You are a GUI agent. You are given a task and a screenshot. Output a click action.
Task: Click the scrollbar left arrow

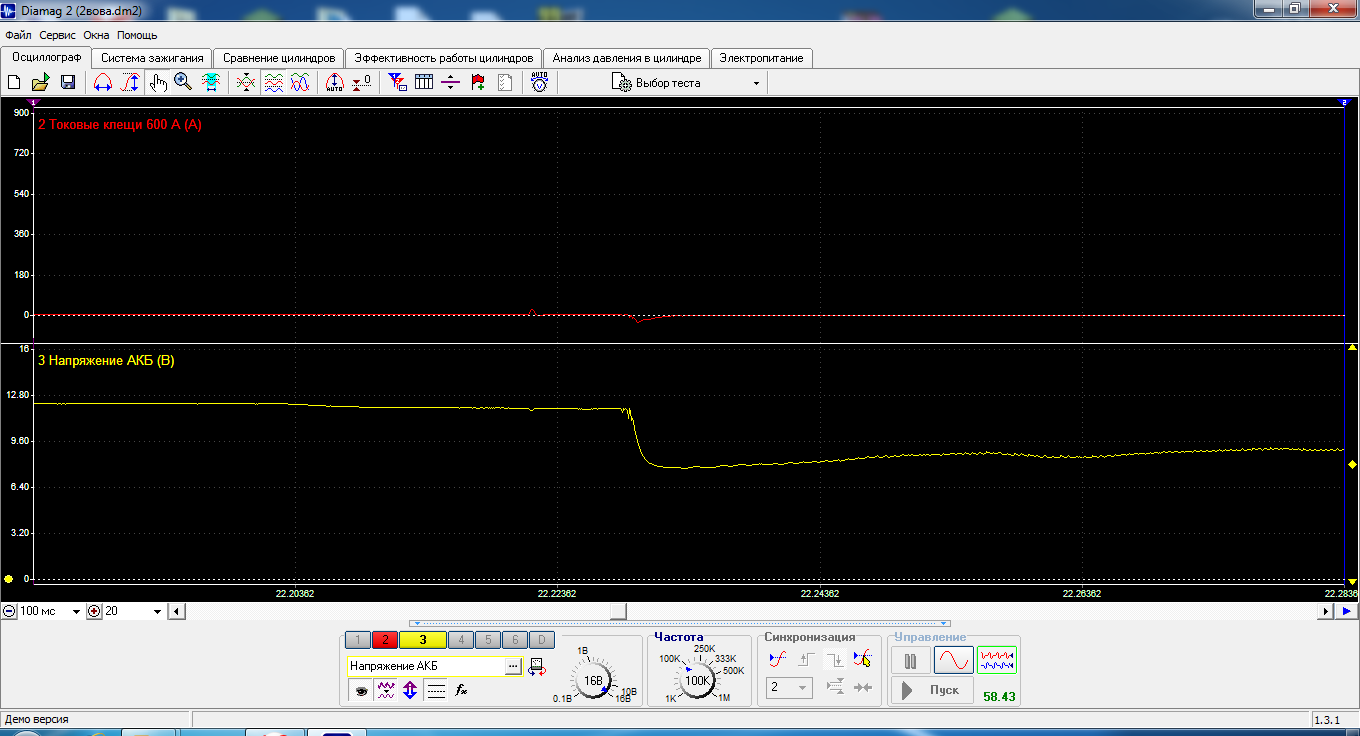pos(176,611)
